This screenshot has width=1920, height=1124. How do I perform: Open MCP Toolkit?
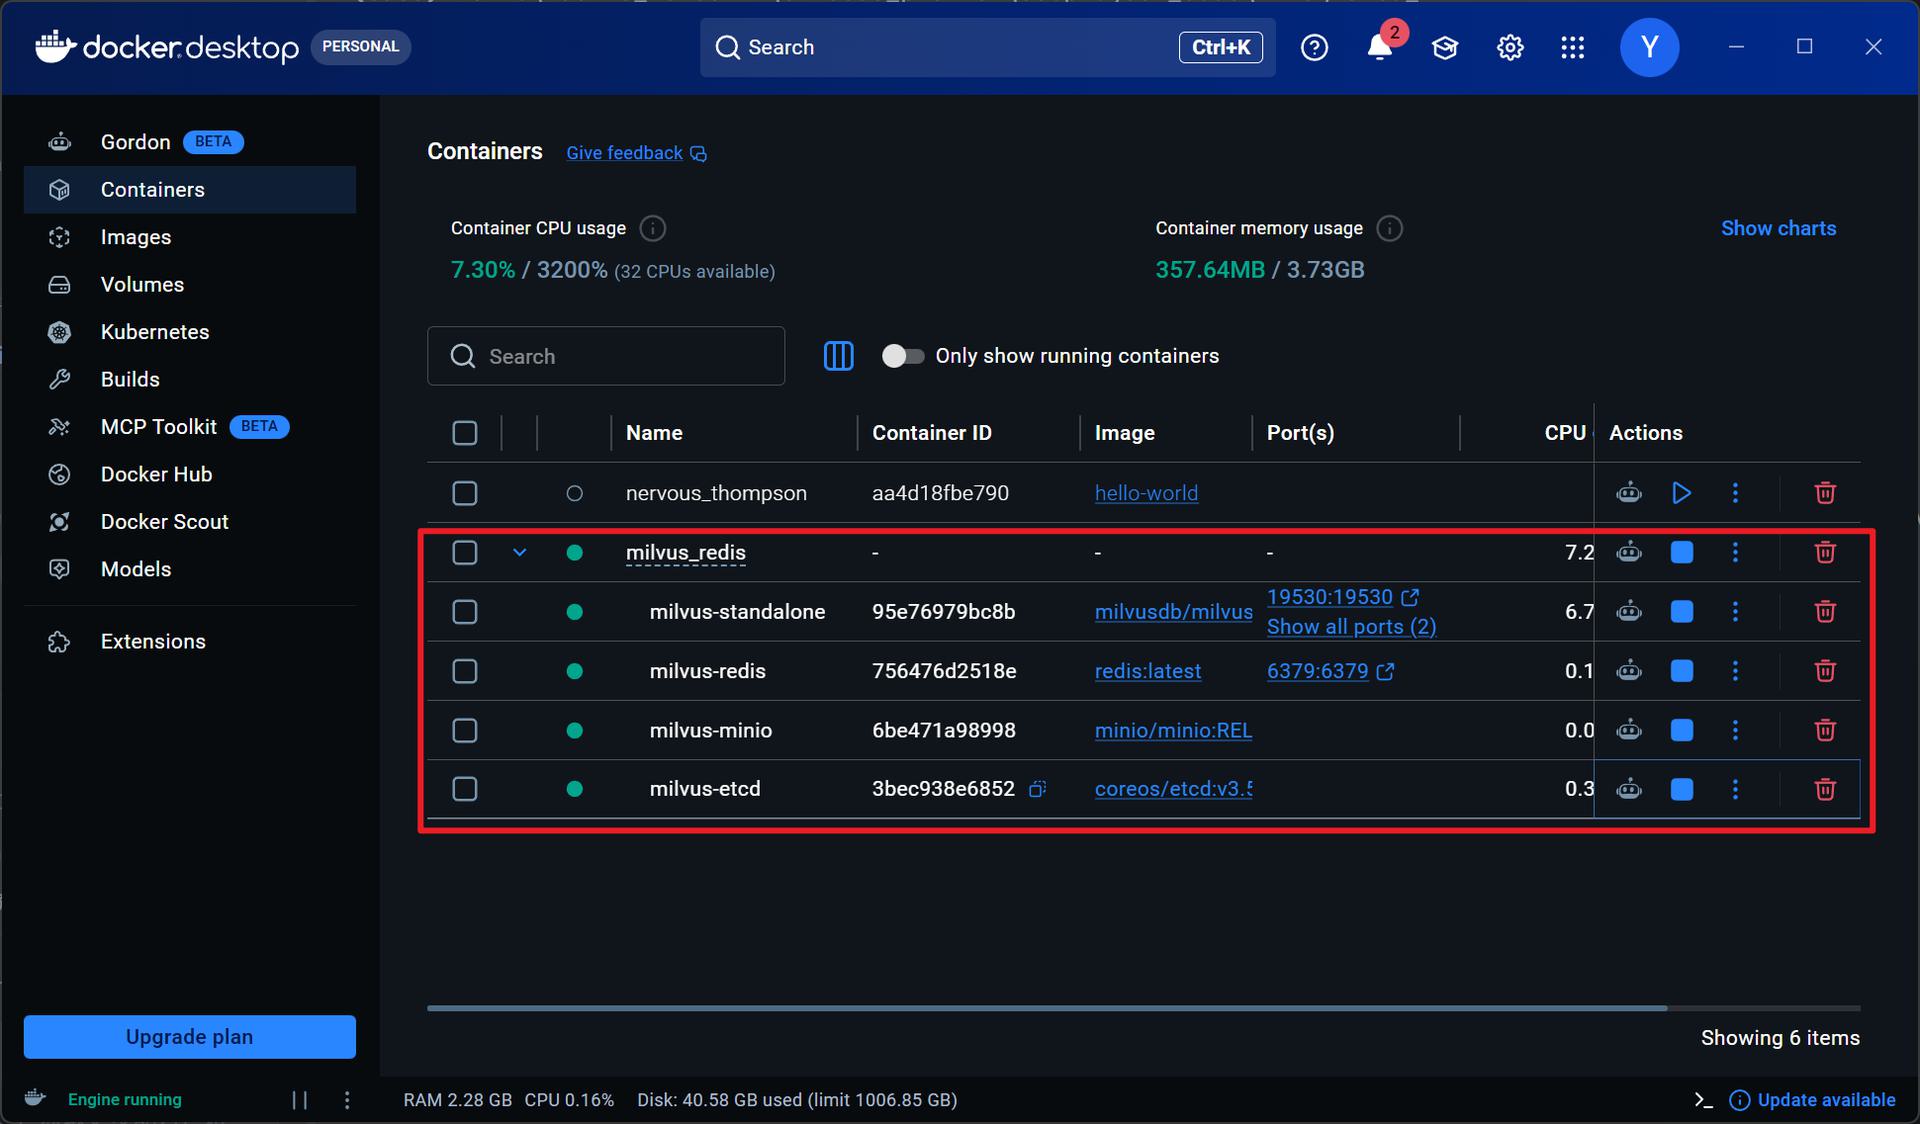(x=190, y=427)
